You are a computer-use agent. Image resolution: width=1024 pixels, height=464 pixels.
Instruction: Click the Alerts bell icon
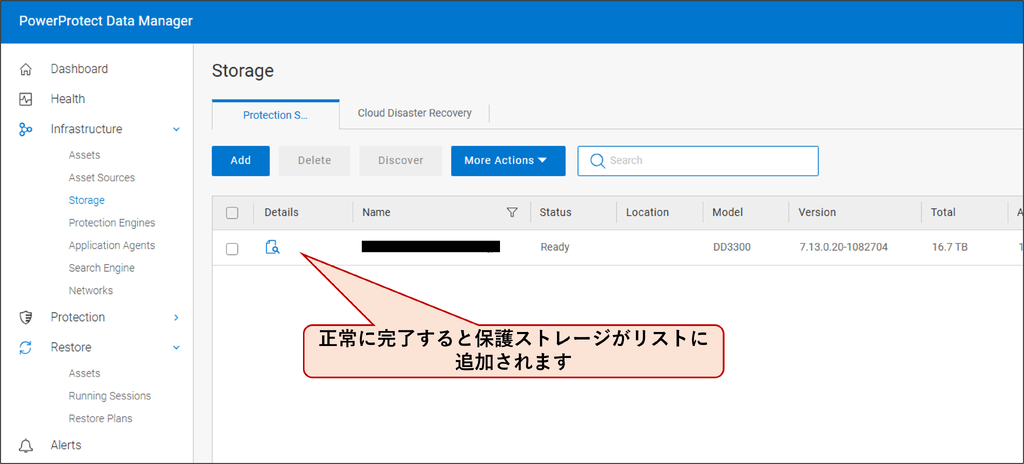click(x=25, y=446)
